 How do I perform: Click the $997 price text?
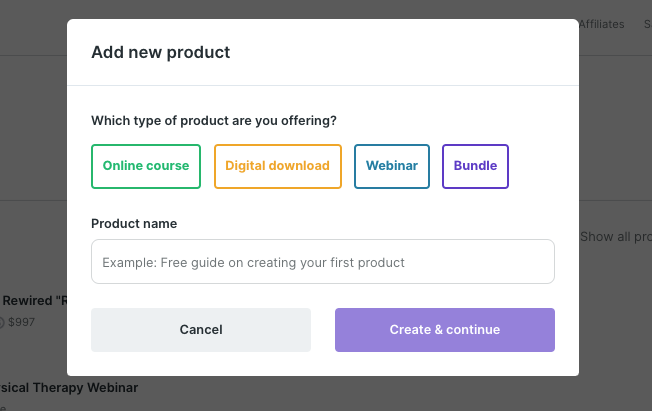click(x=21, y=322)
